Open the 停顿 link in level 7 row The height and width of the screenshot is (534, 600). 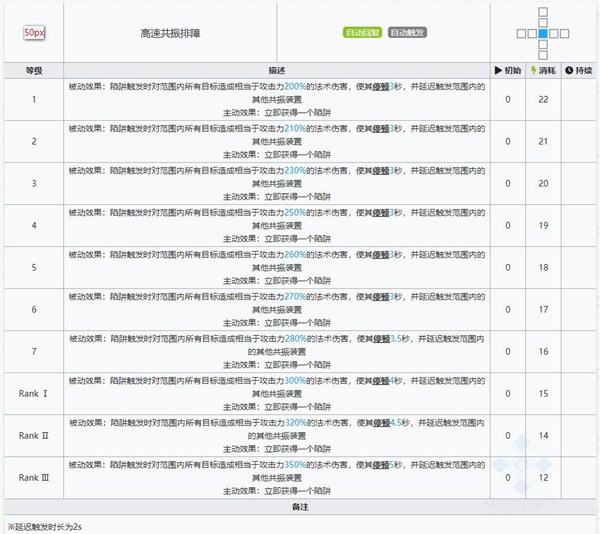382,339
